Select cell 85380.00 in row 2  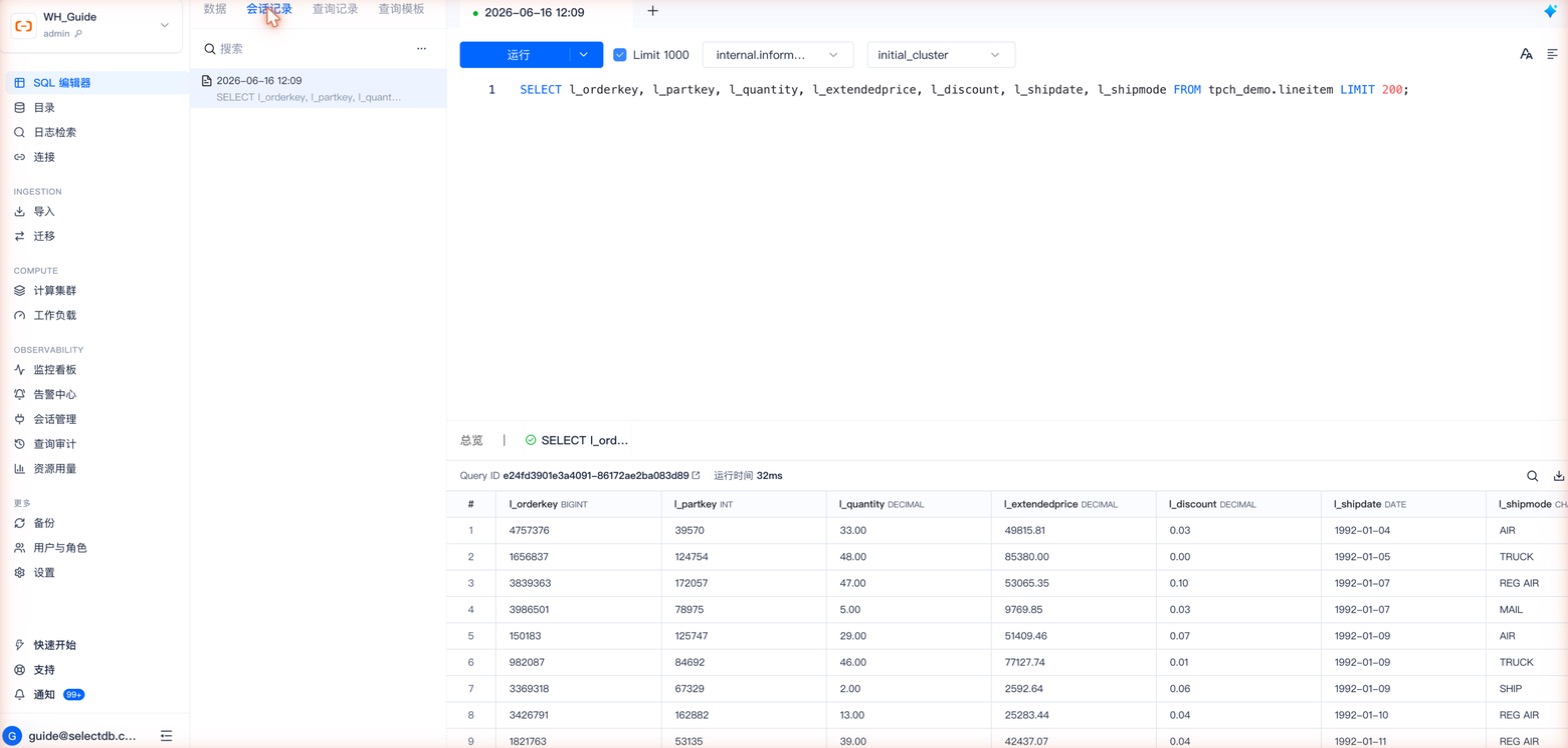click(1073, 557)
